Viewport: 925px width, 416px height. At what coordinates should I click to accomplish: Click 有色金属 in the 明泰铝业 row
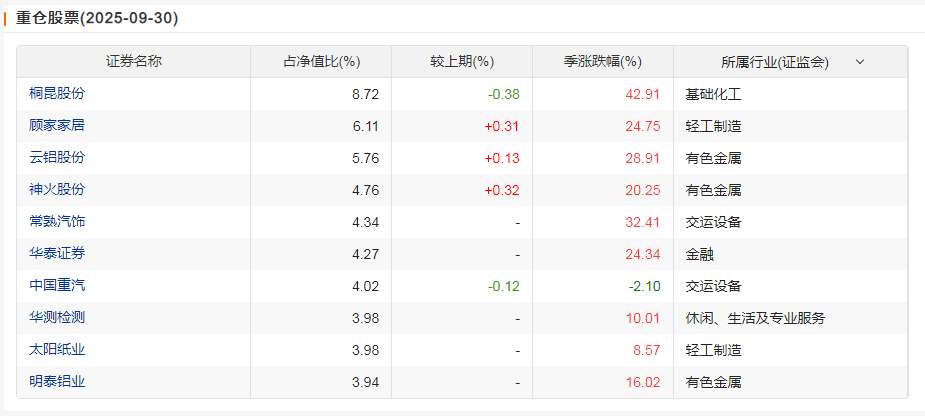713,382
